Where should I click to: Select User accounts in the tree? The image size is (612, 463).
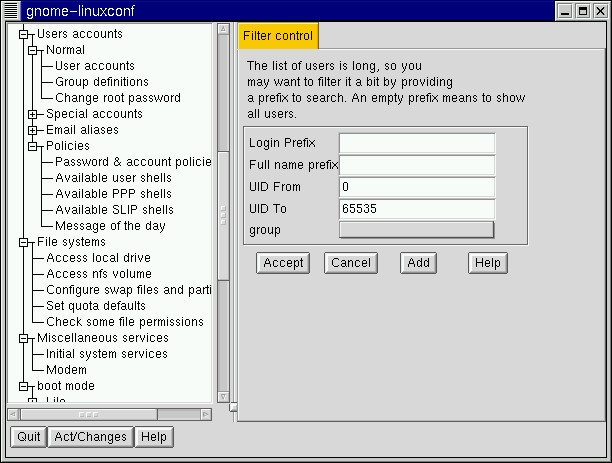[94, 66]
